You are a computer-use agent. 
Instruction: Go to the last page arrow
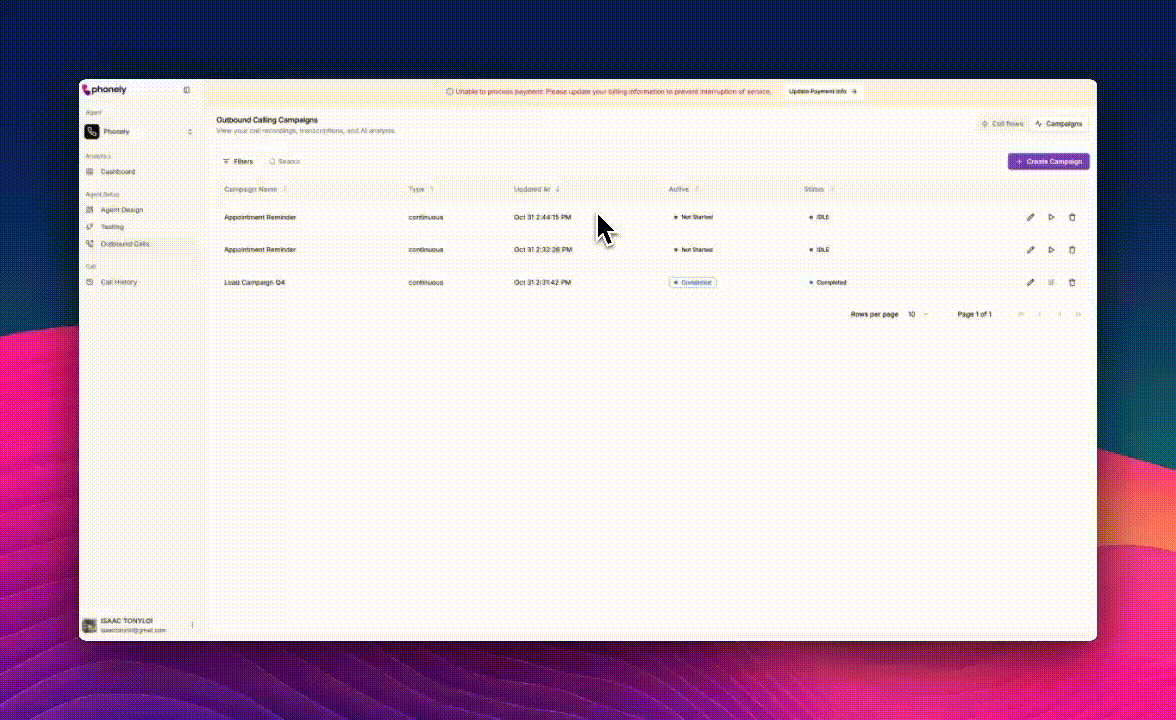[x=1078, y=314]
